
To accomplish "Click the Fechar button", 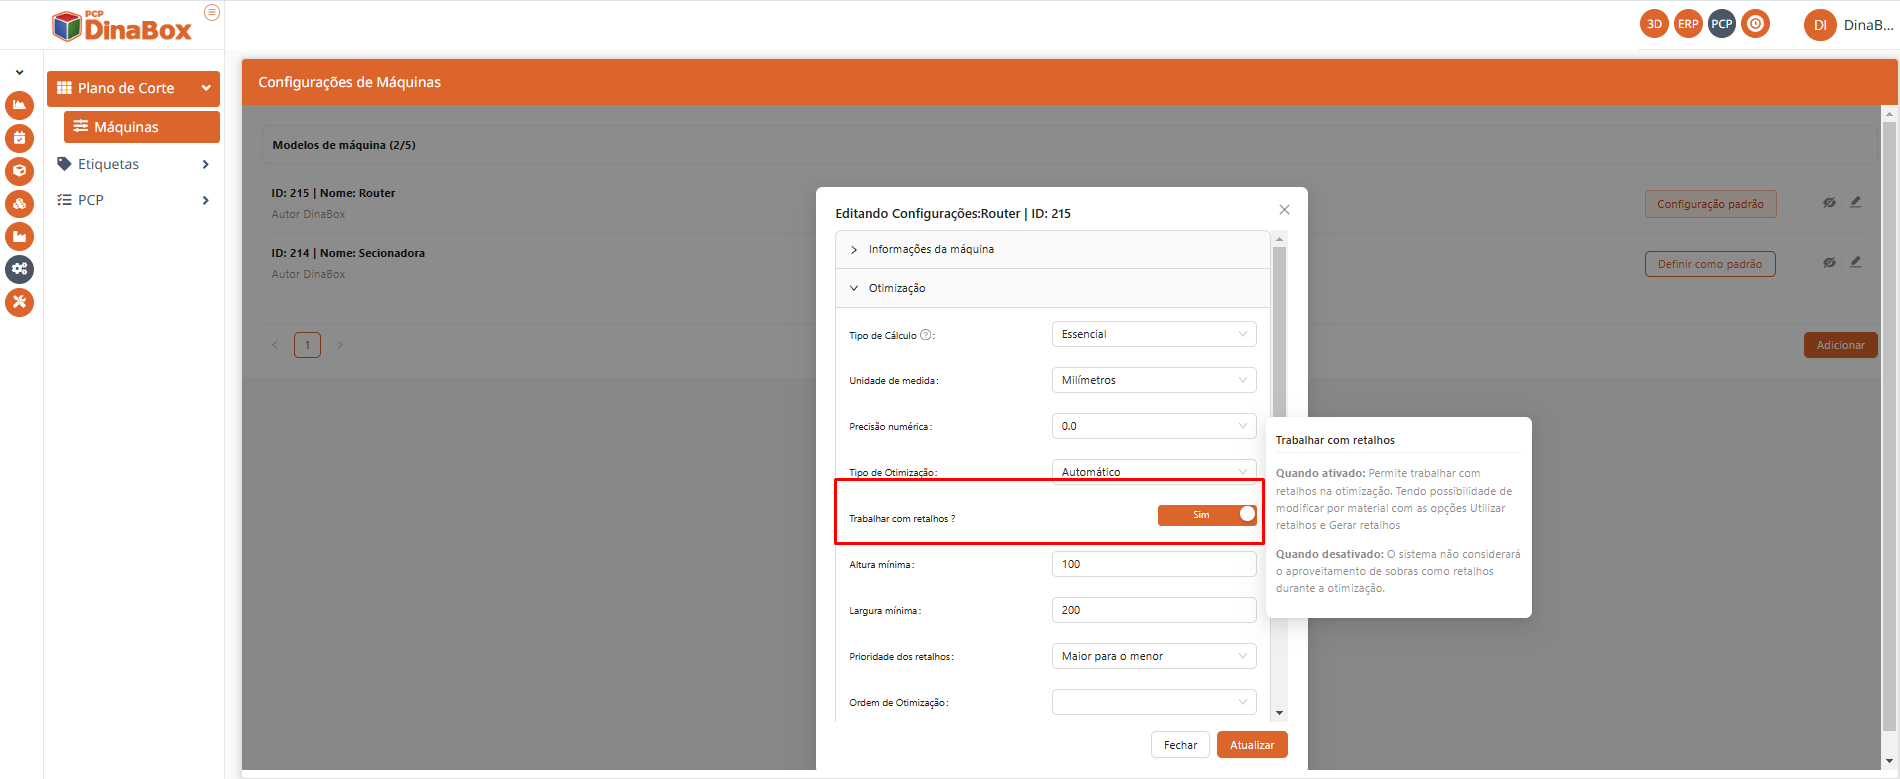I will [1180, 745].
